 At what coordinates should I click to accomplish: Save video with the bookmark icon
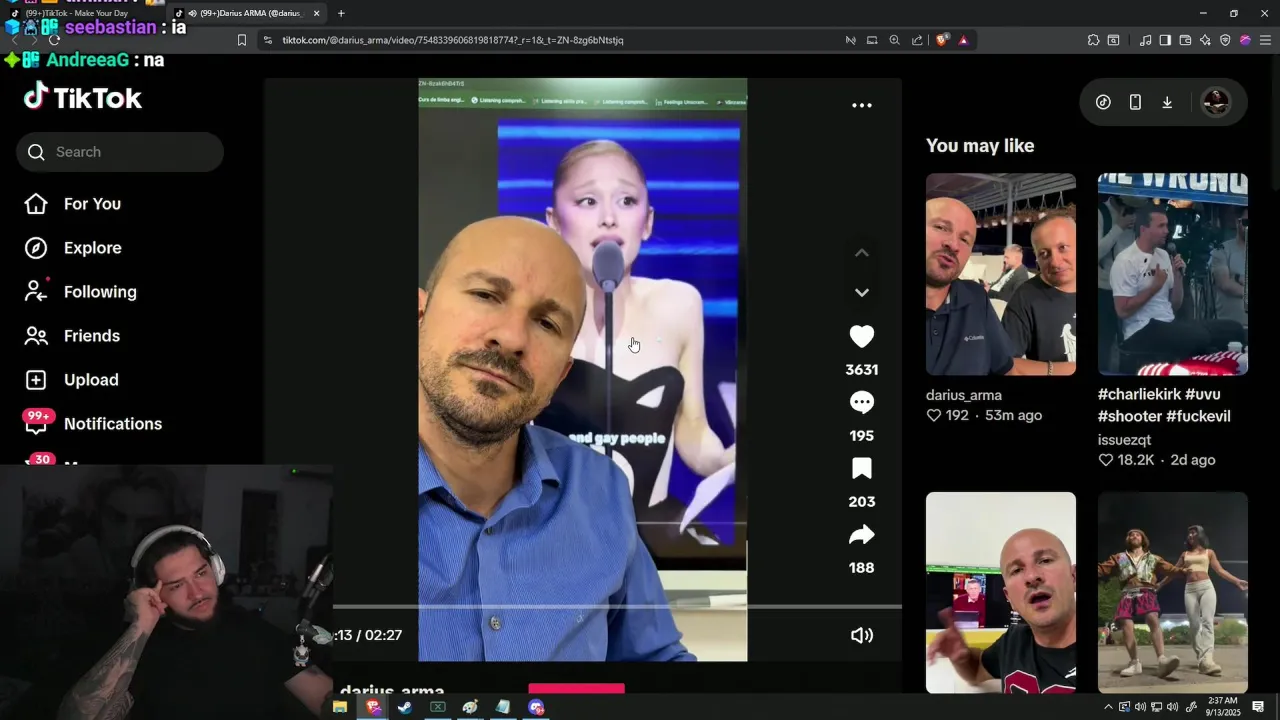point(861,469)
